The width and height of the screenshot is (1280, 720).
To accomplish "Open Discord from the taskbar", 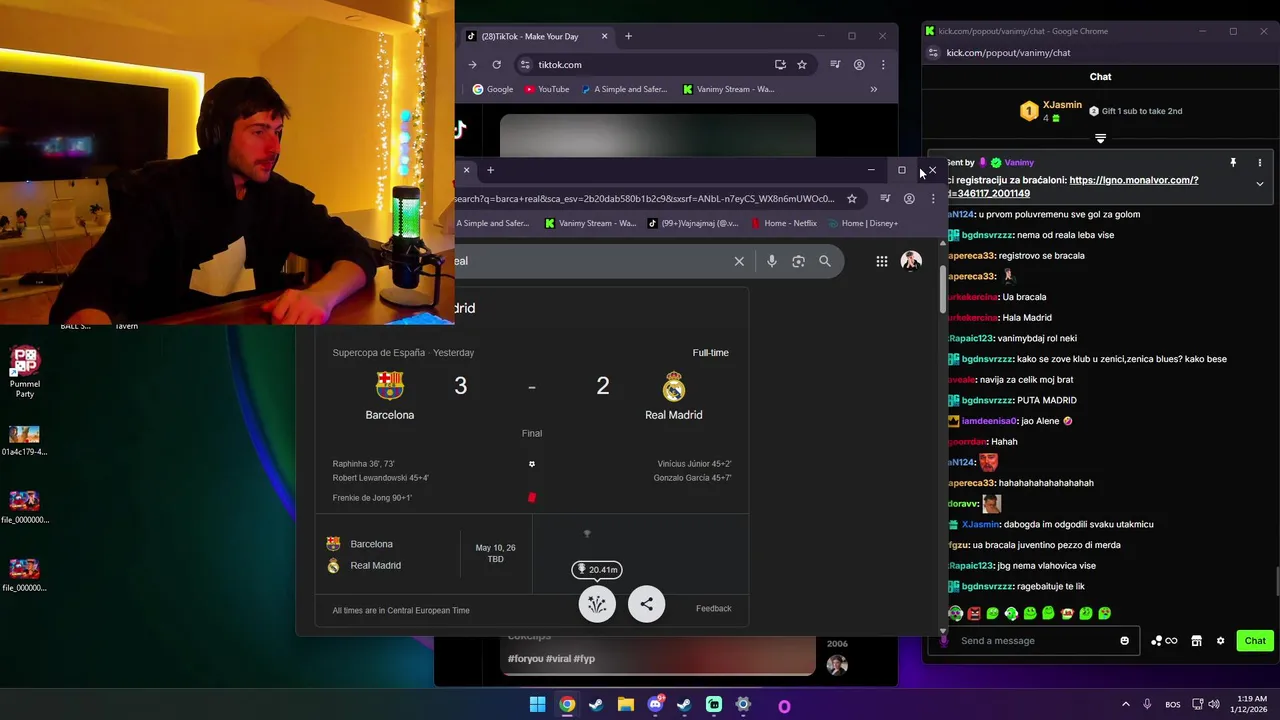I will click(x=655, y=705).
